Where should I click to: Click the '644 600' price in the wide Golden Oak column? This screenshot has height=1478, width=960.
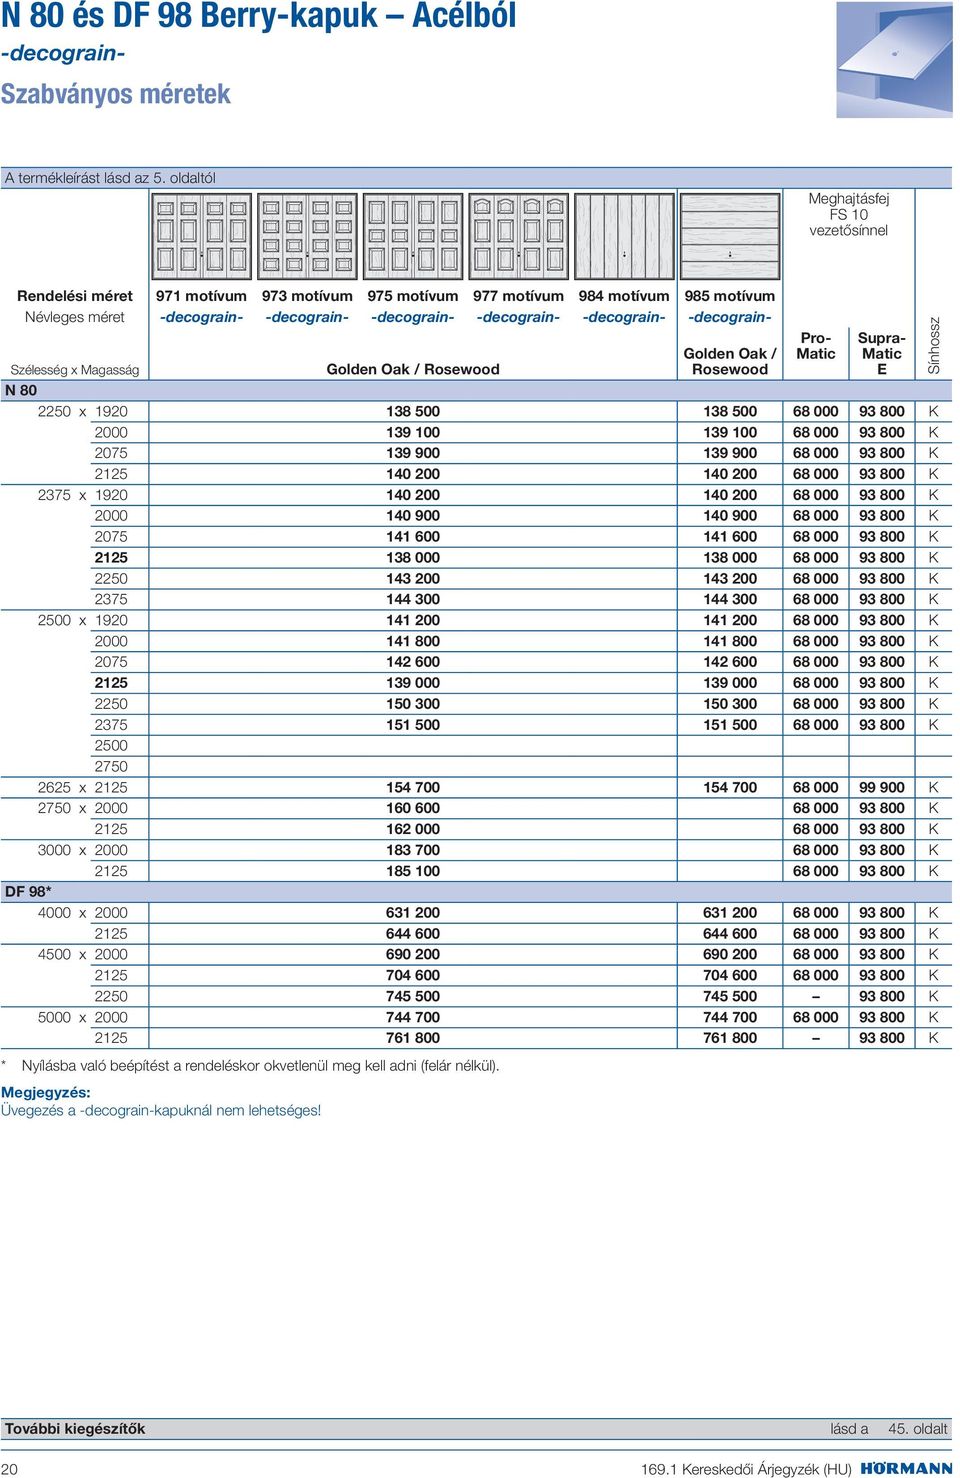point(413,933)
